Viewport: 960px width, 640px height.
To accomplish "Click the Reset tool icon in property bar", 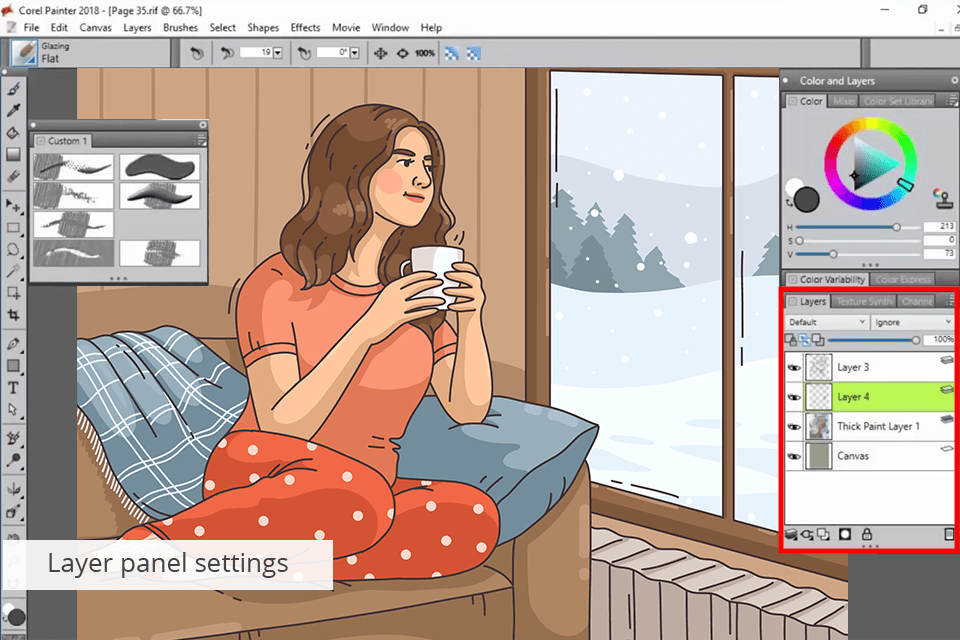I will tap(197, 53).
